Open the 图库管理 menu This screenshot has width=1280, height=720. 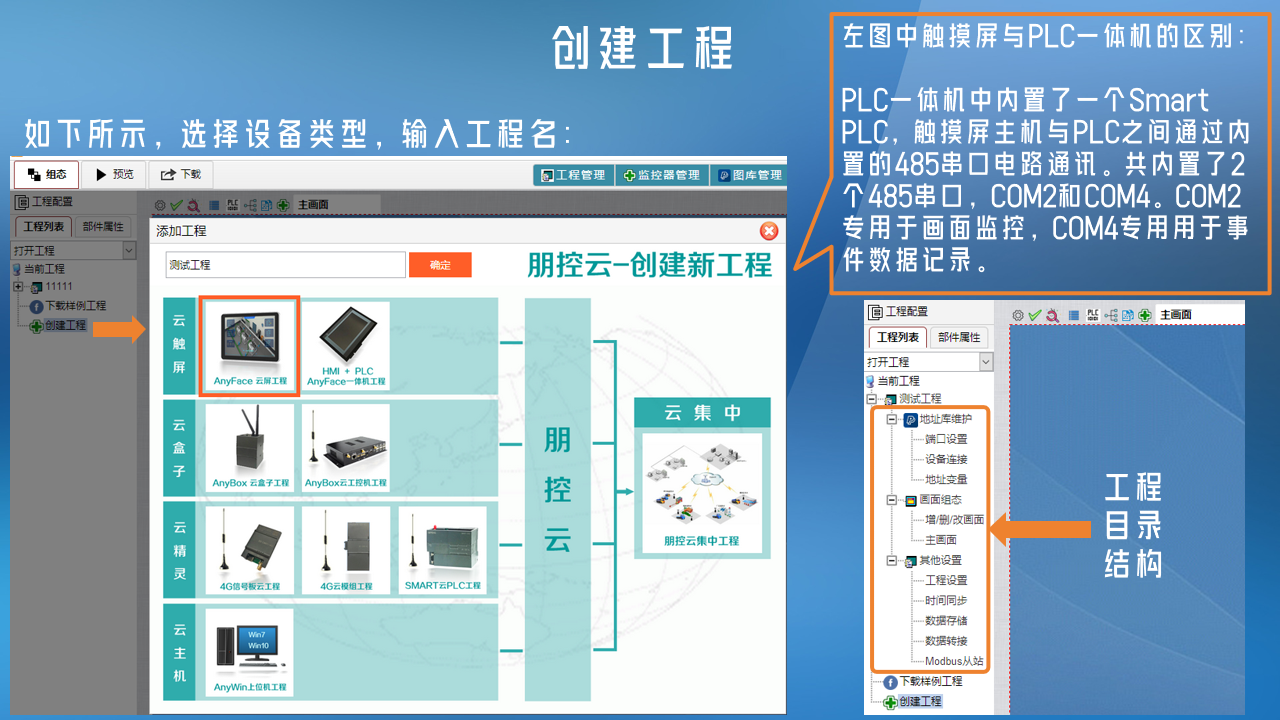(749, 175)
